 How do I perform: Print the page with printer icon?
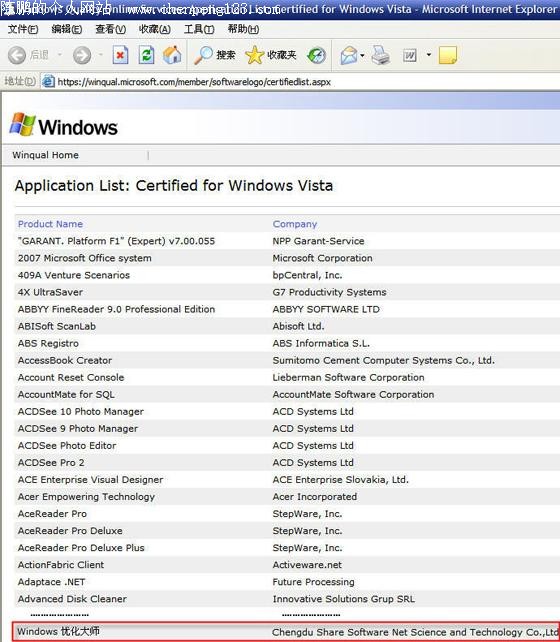381,55
